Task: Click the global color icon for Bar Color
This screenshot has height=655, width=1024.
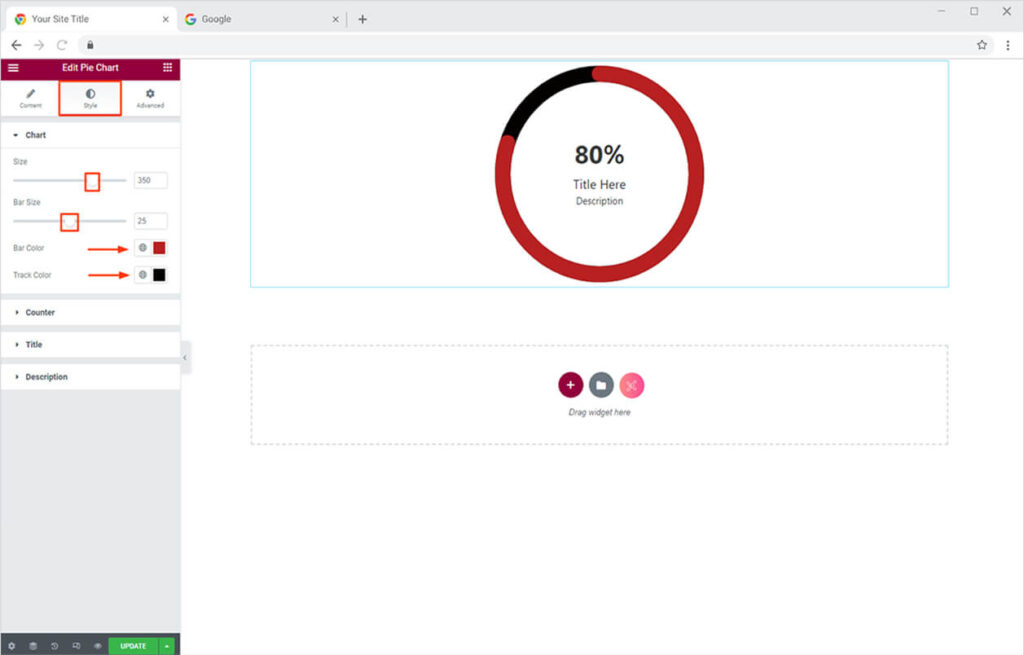Action: (x=143, y=248)
